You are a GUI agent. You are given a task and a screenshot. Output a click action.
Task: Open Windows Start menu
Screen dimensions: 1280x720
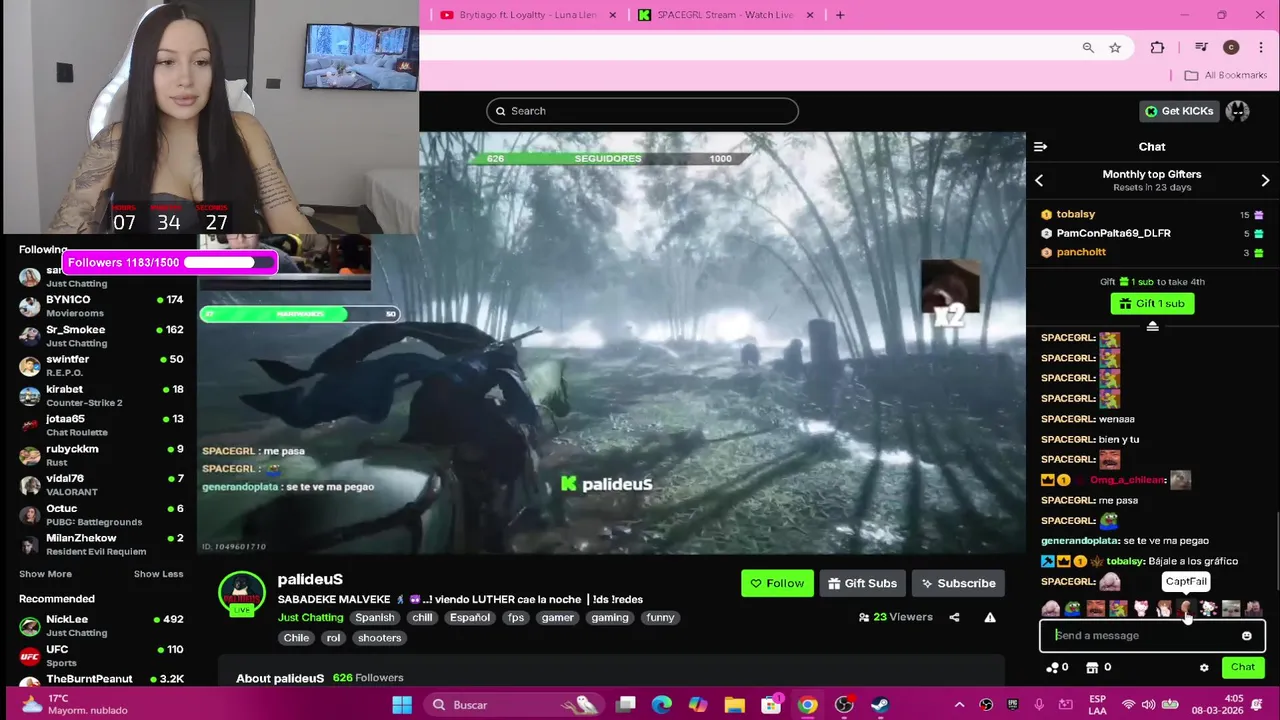coord(402,705)
